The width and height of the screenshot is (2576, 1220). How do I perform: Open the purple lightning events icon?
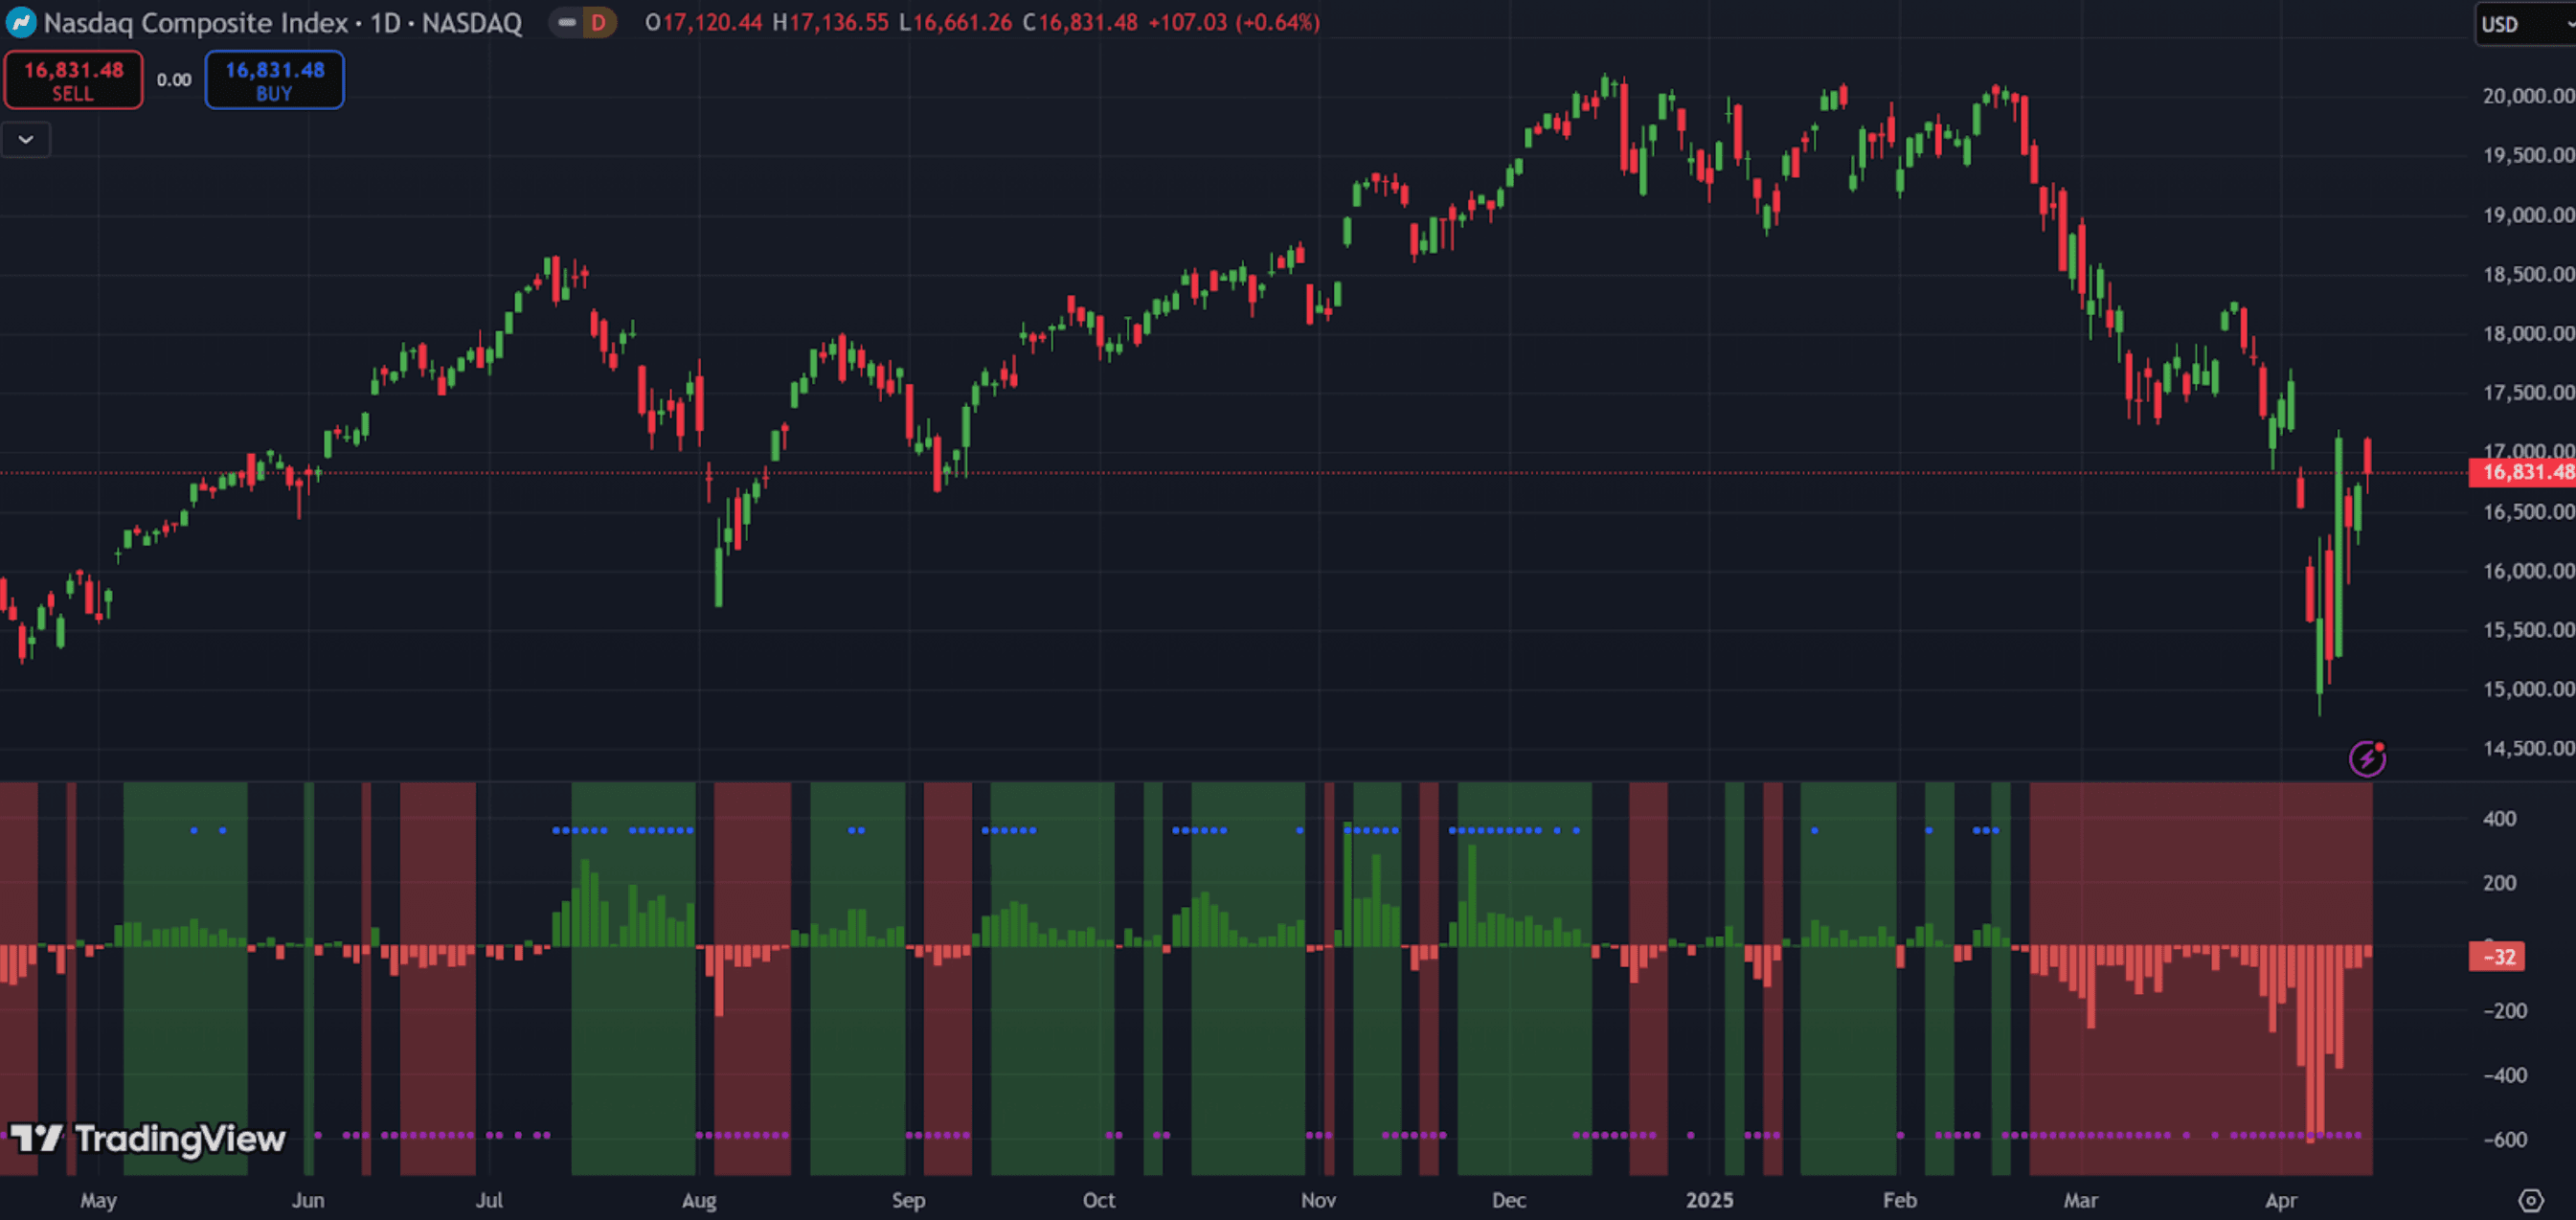(x=2366, y=758)
